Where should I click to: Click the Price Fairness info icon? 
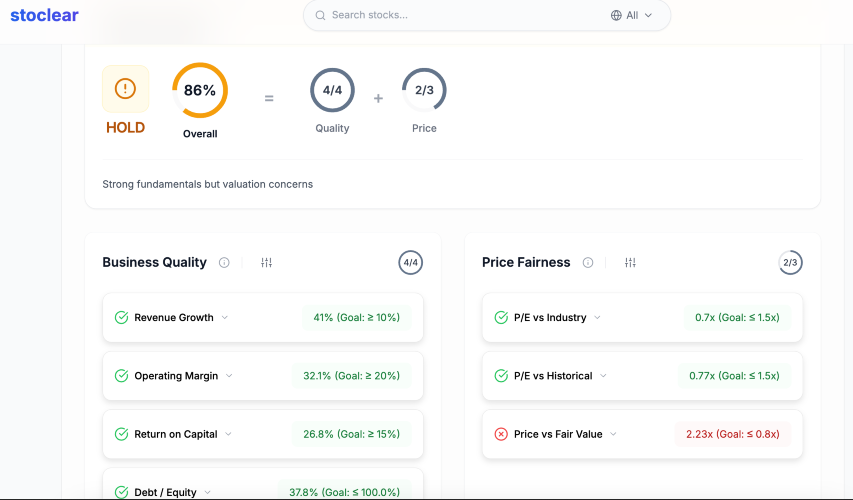click(588, 263)
